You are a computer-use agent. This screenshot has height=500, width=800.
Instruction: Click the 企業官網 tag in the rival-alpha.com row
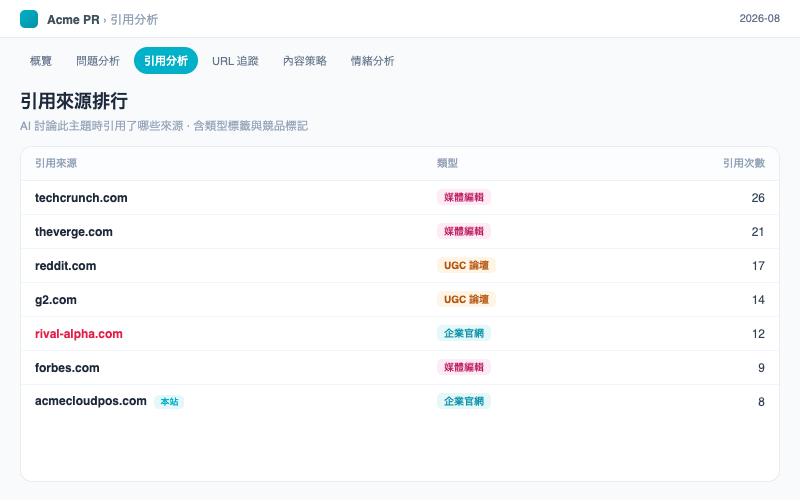coord(464,333)
